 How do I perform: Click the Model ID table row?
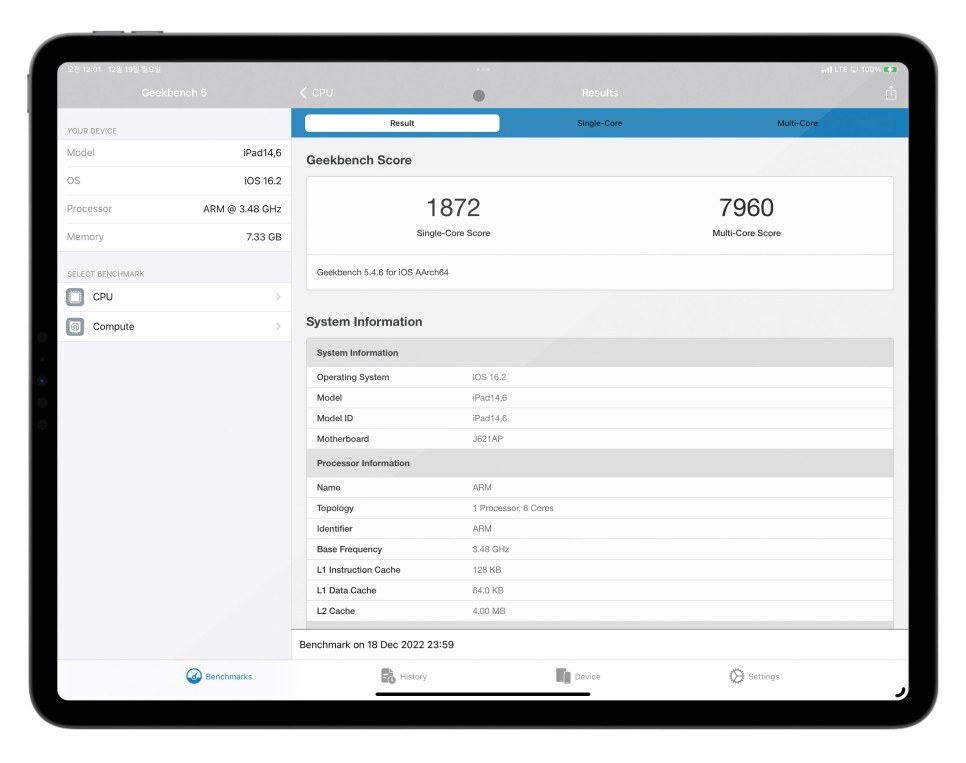(599, 418)
